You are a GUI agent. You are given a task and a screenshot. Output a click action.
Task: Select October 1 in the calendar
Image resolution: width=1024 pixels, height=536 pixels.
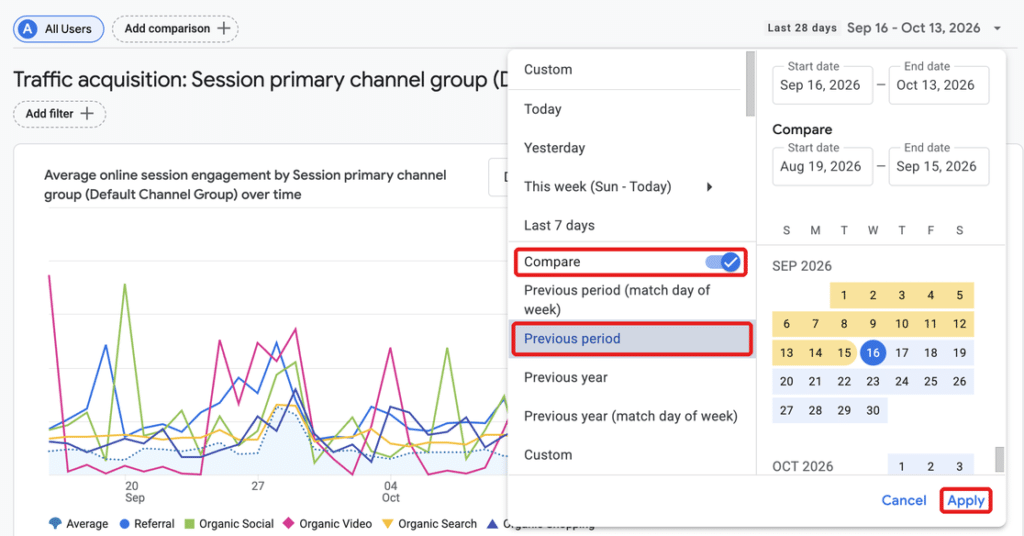click(x=901, y=466)
